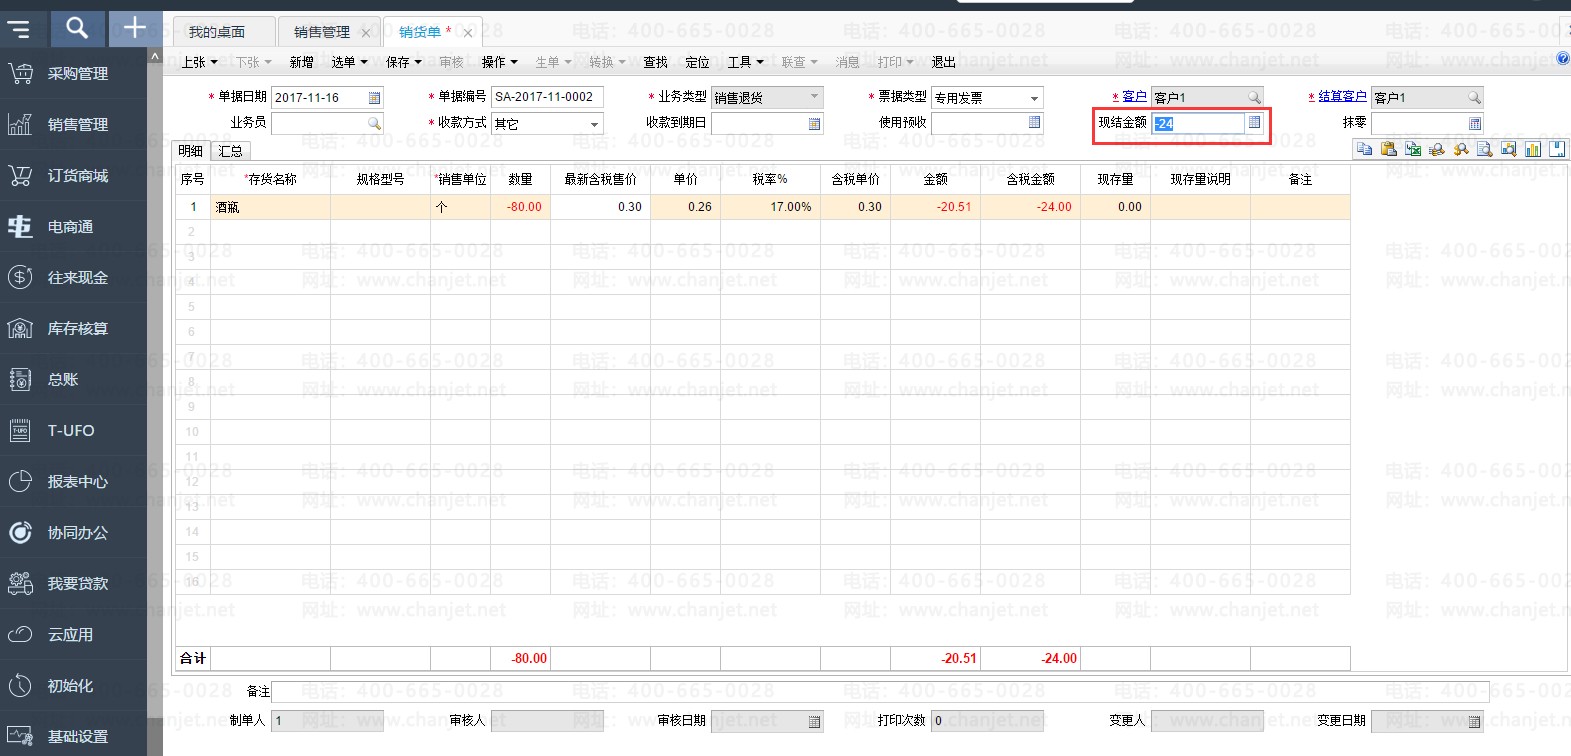The image size is (1571, 756).
Task: Click the coins lookup icon above the grid
Action: (1436, 149)
